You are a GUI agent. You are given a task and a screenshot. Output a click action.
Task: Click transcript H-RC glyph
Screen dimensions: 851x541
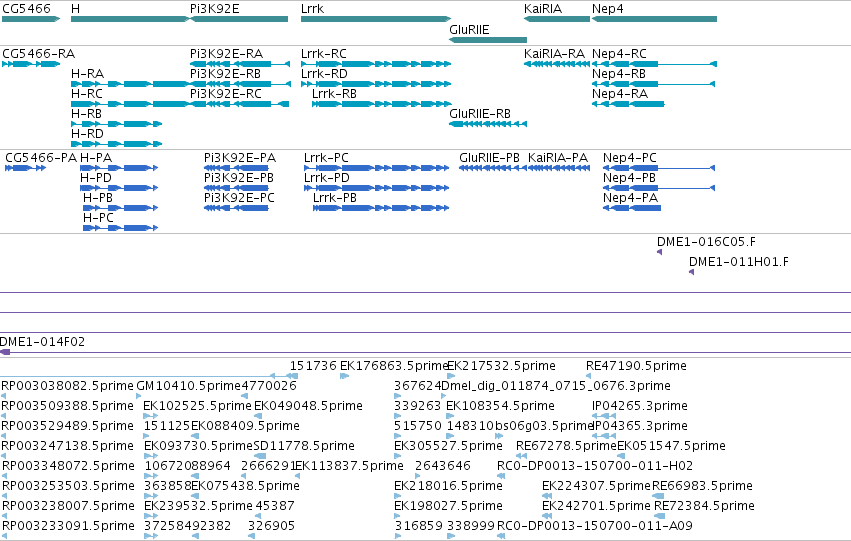(130, 104)
